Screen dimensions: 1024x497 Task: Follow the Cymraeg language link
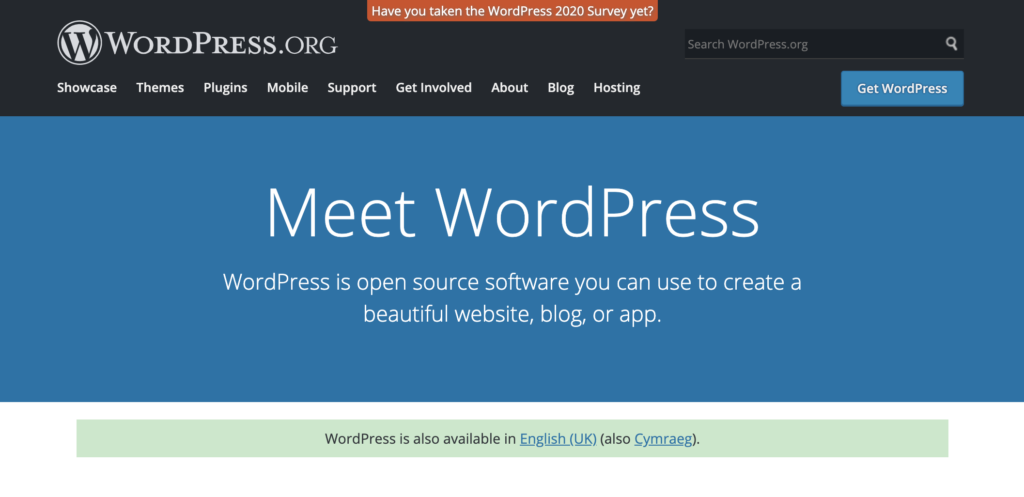click(x=663, y=439)
